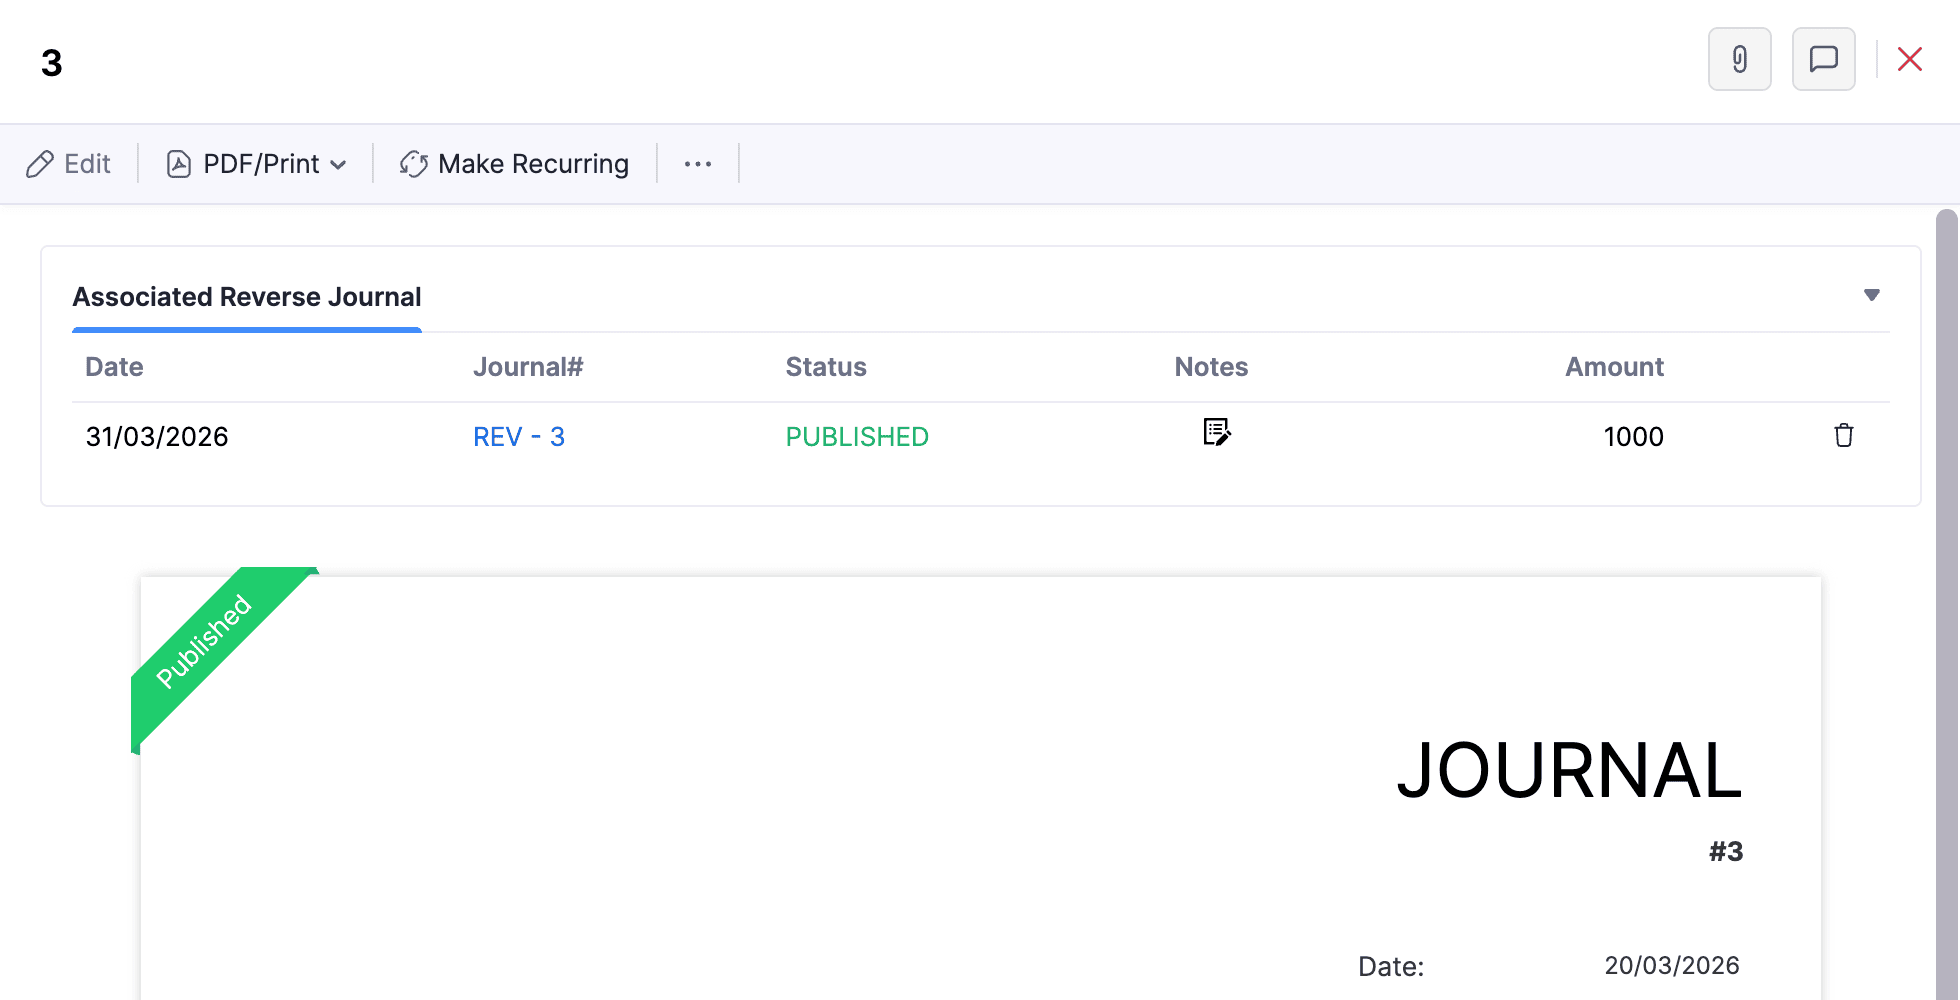Open the comments speech bubble icon
Viewport: 1960px width, 1000px height.
pos(1823,60)
